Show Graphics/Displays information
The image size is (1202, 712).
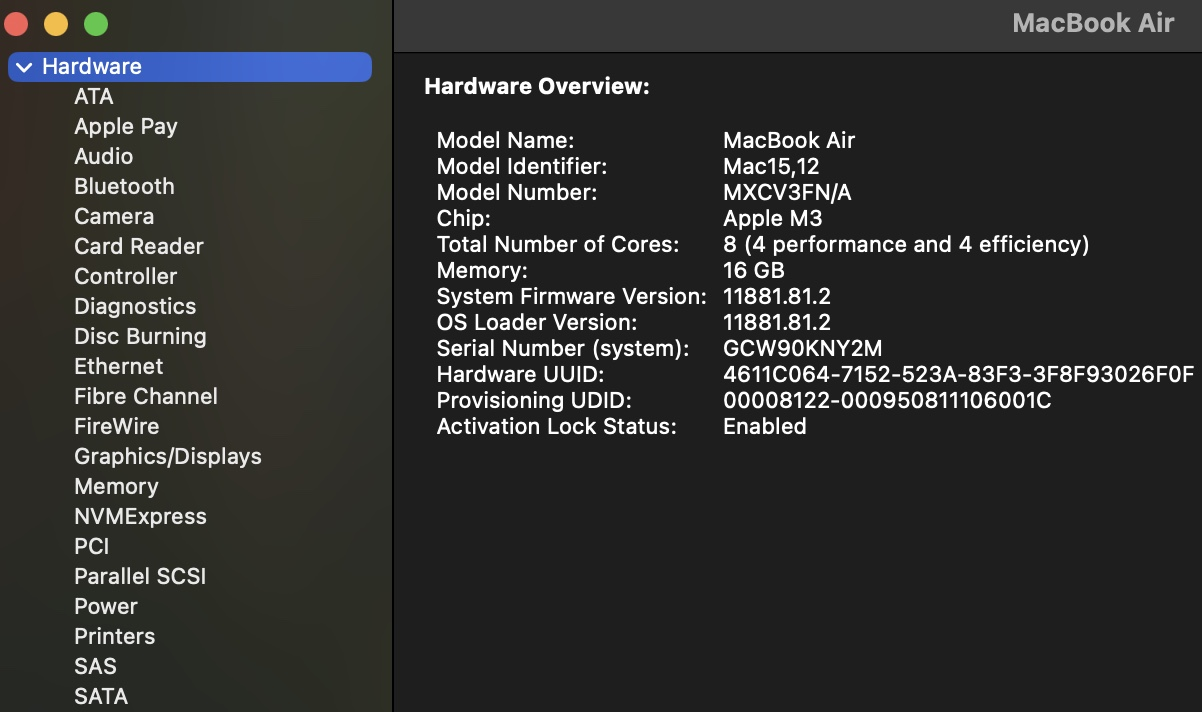[168, 456]
